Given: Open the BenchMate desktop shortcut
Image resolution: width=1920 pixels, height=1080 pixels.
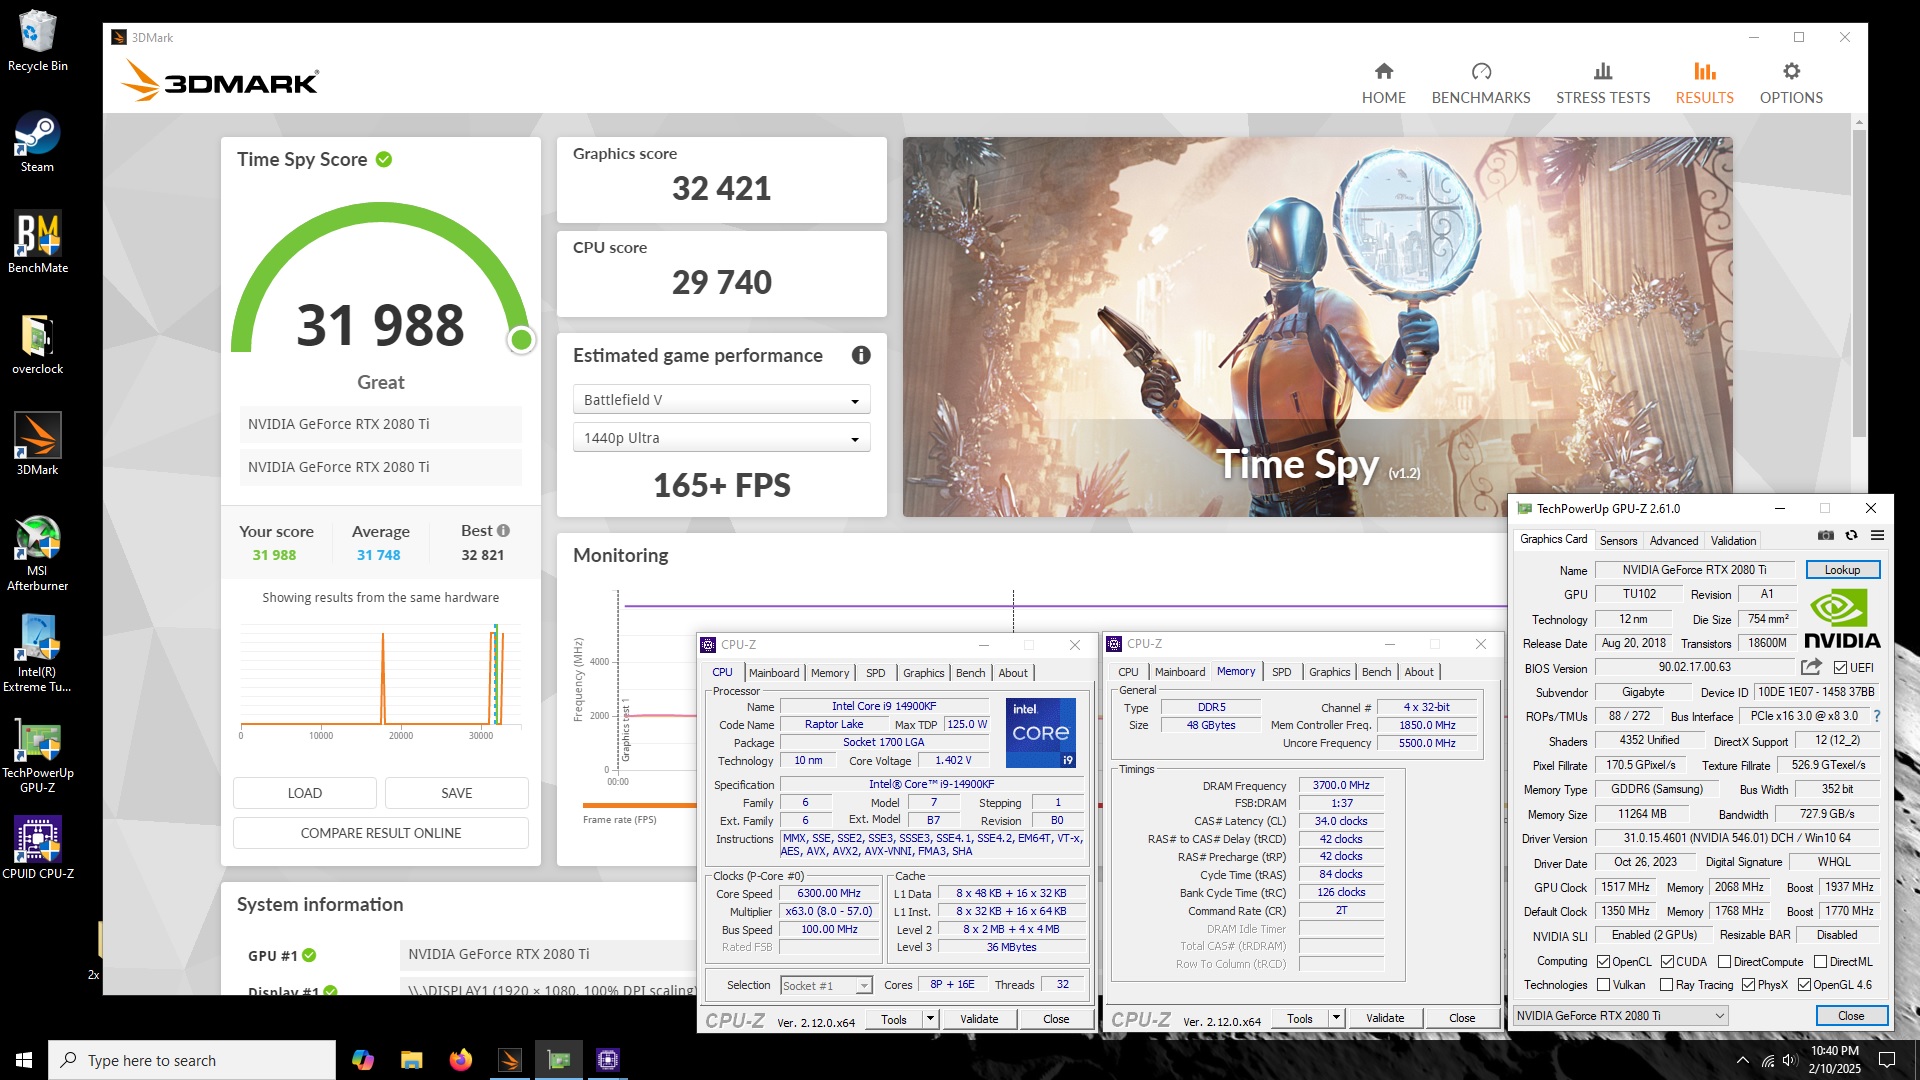Looking at the screenshot, I should point(38,242).
